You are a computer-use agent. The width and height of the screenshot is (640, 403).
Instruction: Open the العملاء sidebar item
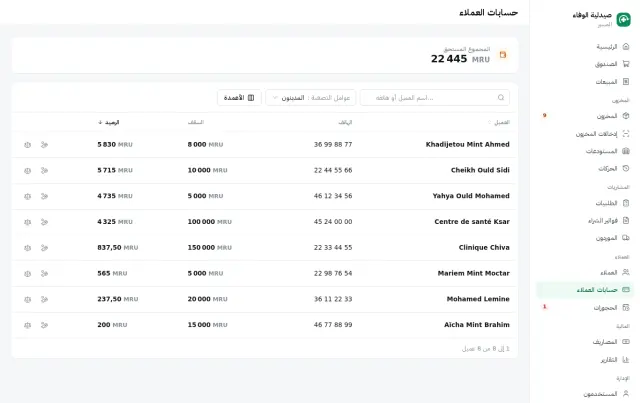pos(585,272)
